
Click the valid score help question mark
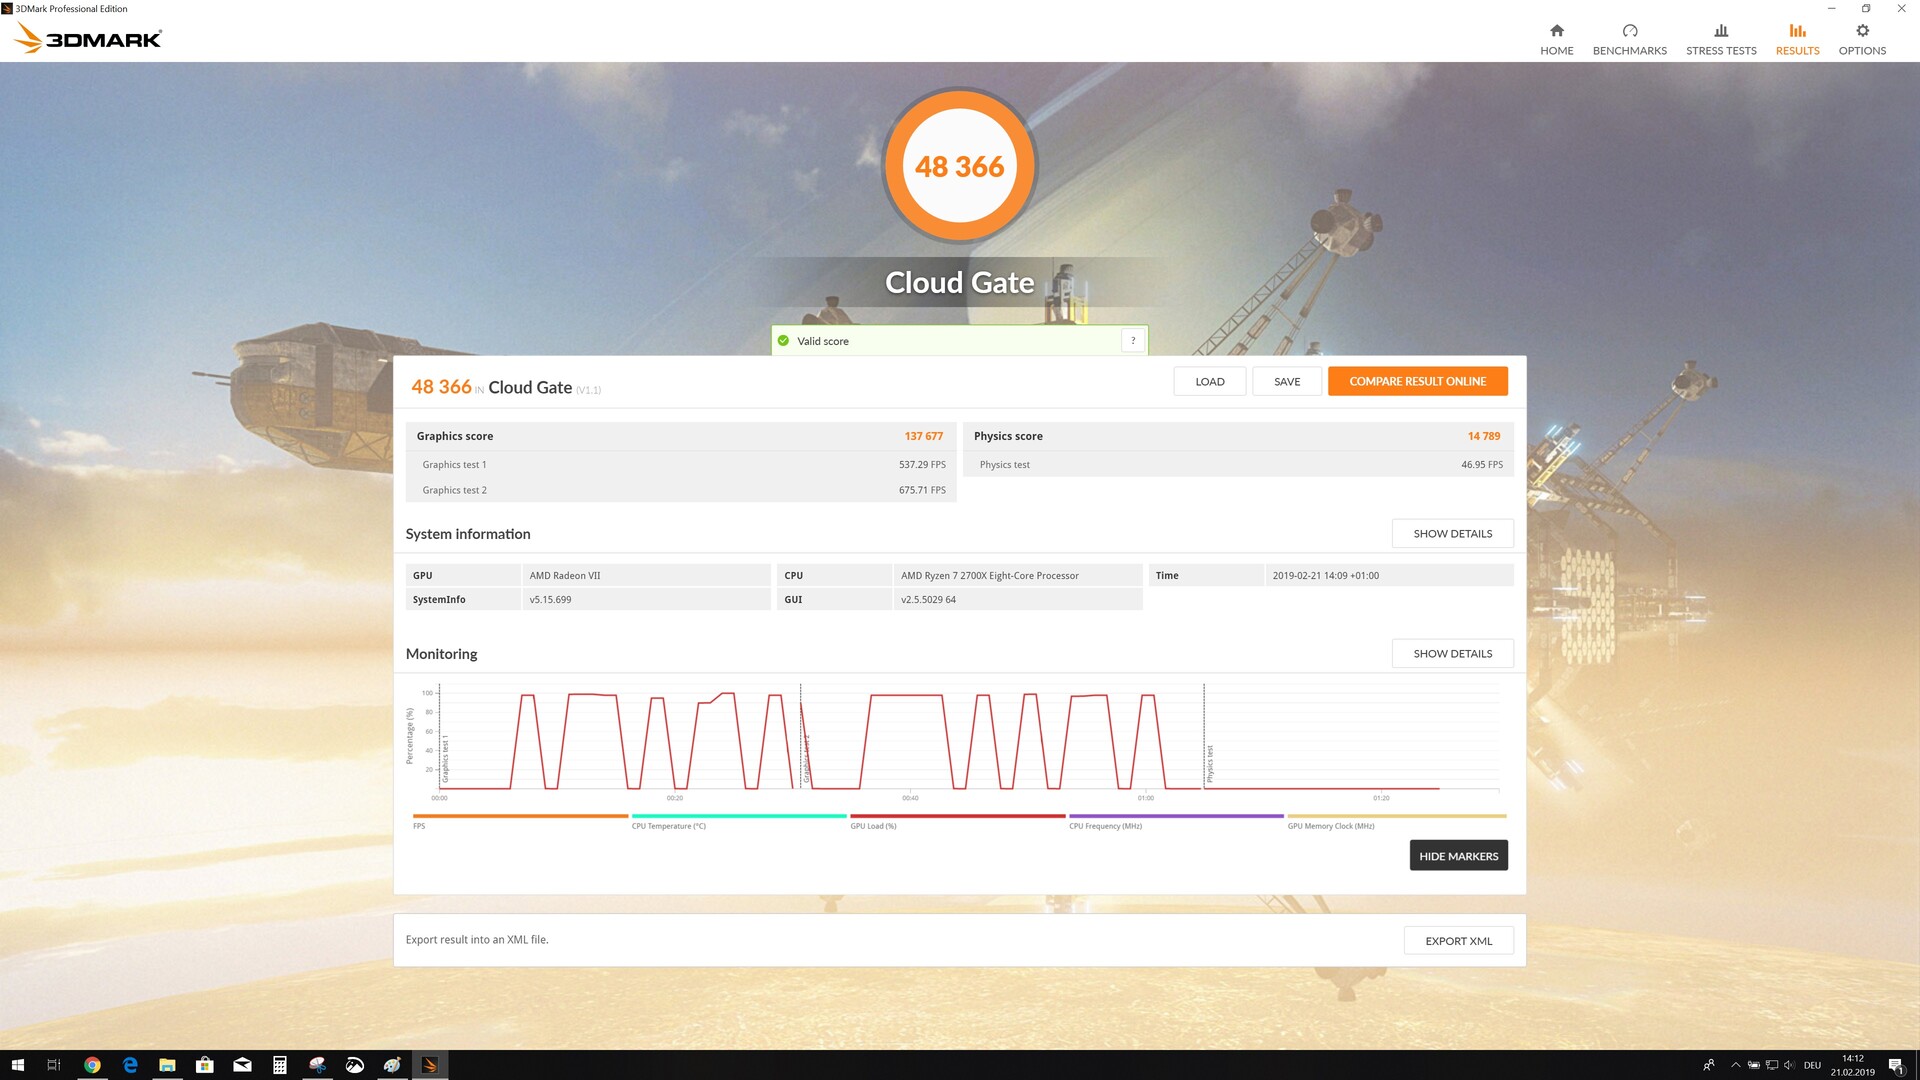coord(1132,341)
